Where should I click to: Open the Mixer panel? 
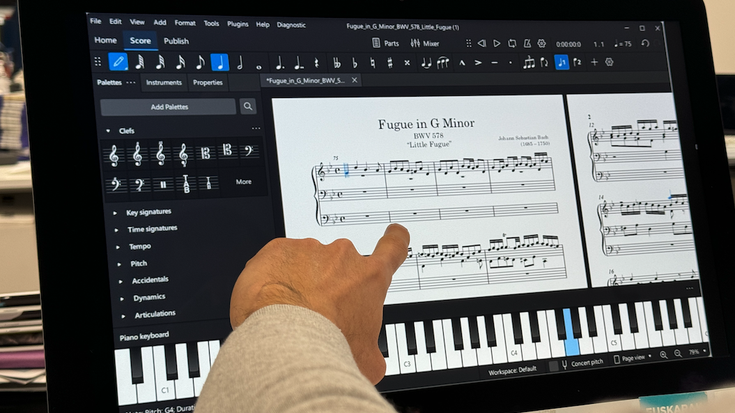click(425, 44)
